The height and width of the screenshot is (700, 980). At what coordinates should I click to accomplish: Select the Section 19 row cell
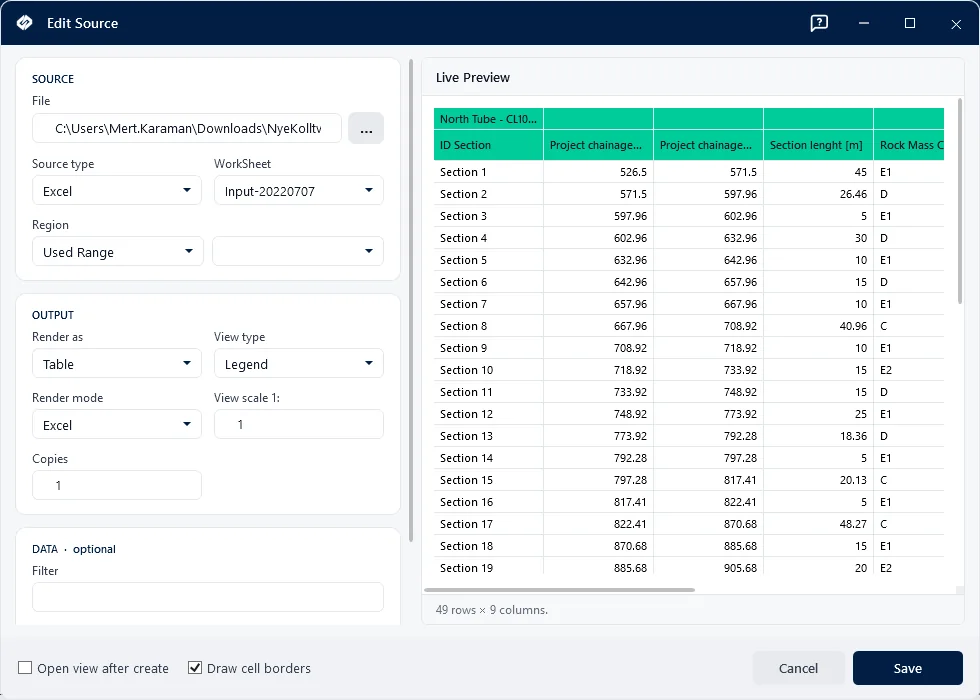click(x=489, y=568)
